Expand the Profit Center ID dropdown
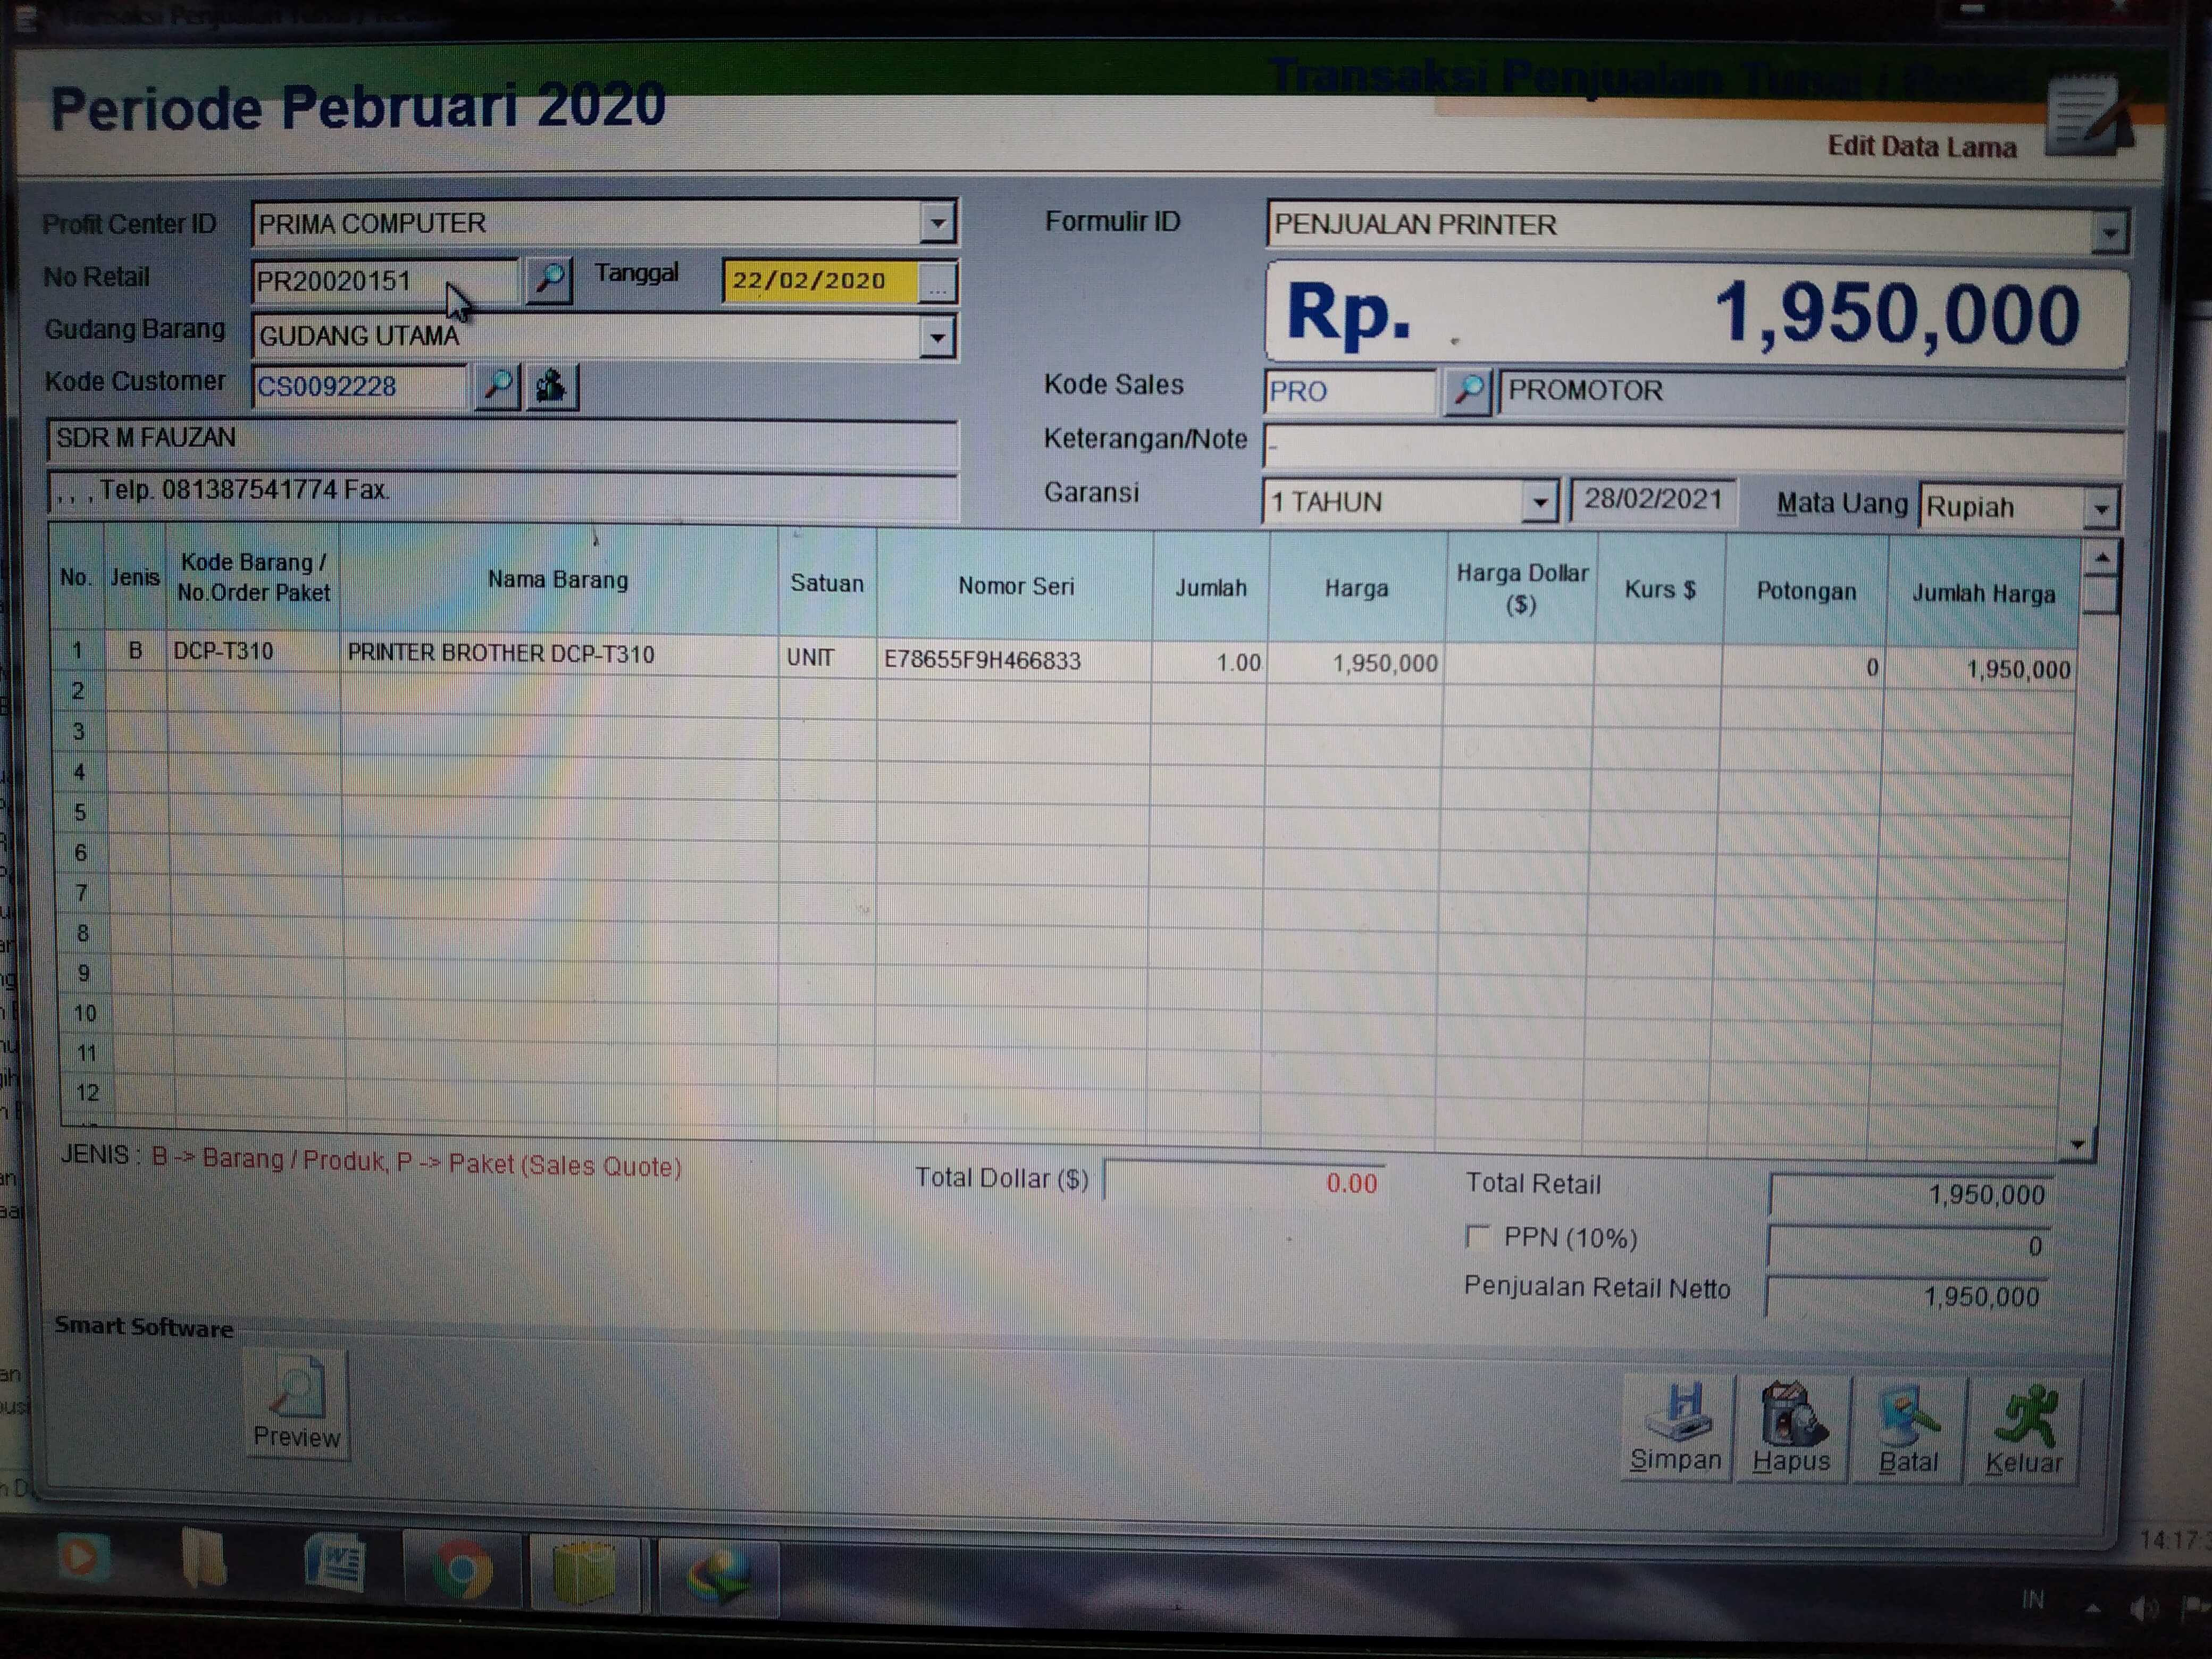The image size is (2212, 1659). (x=937, y=223)
